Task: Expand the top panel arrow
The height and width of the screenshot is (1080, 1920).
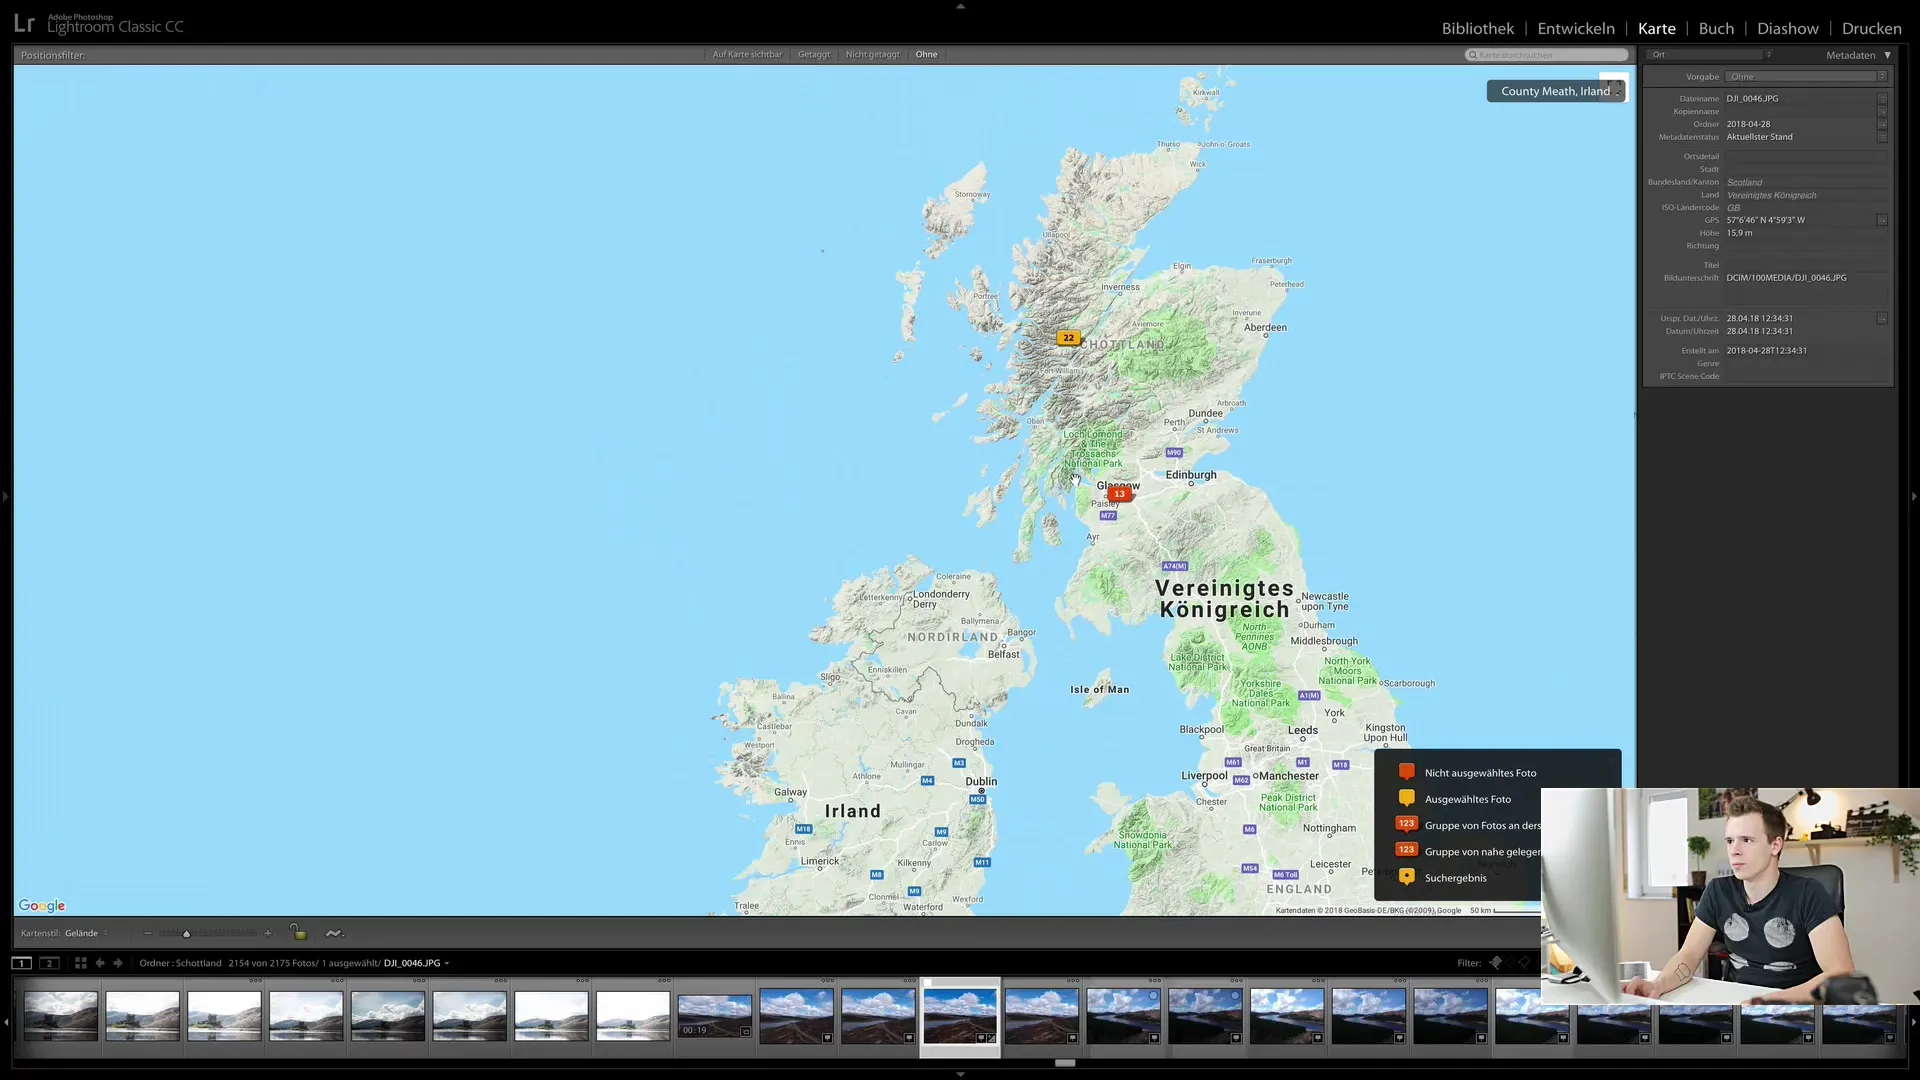Action: coord(960,6)
